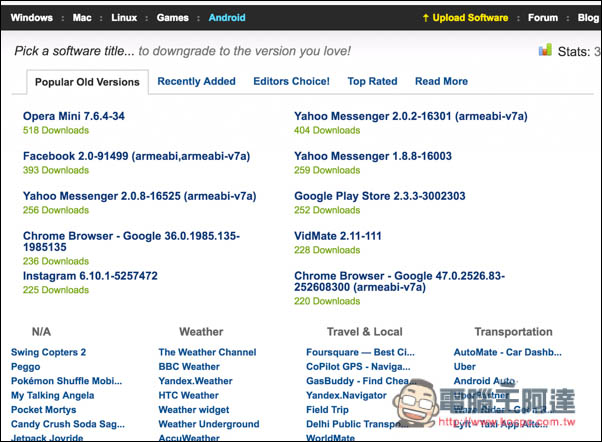The image size is (602, 442).
Task: Open the Read More tab
Action: point(442,81)
